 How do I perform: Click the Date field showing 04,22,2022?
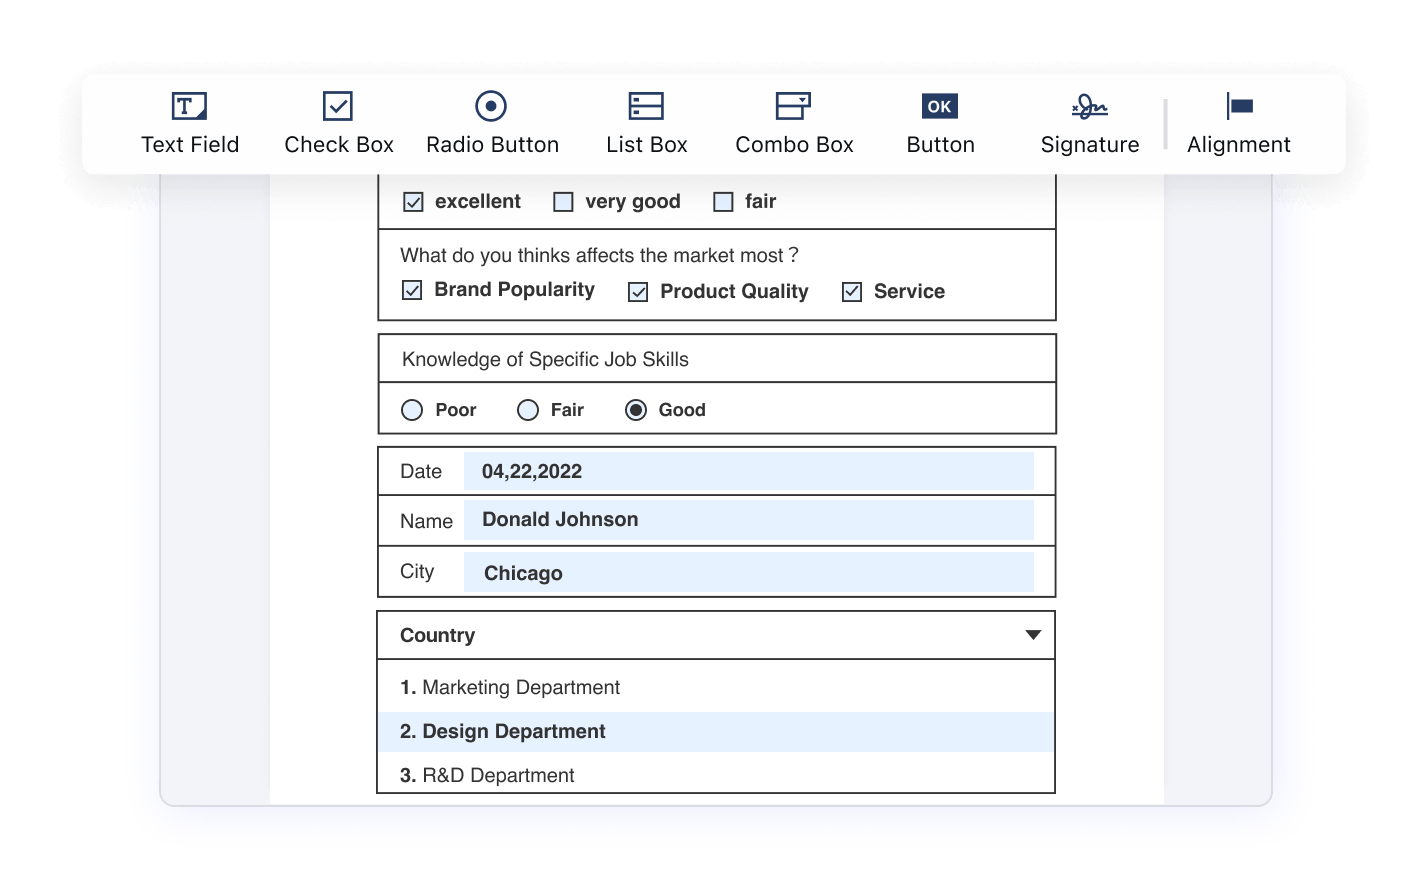pos(748,471)
